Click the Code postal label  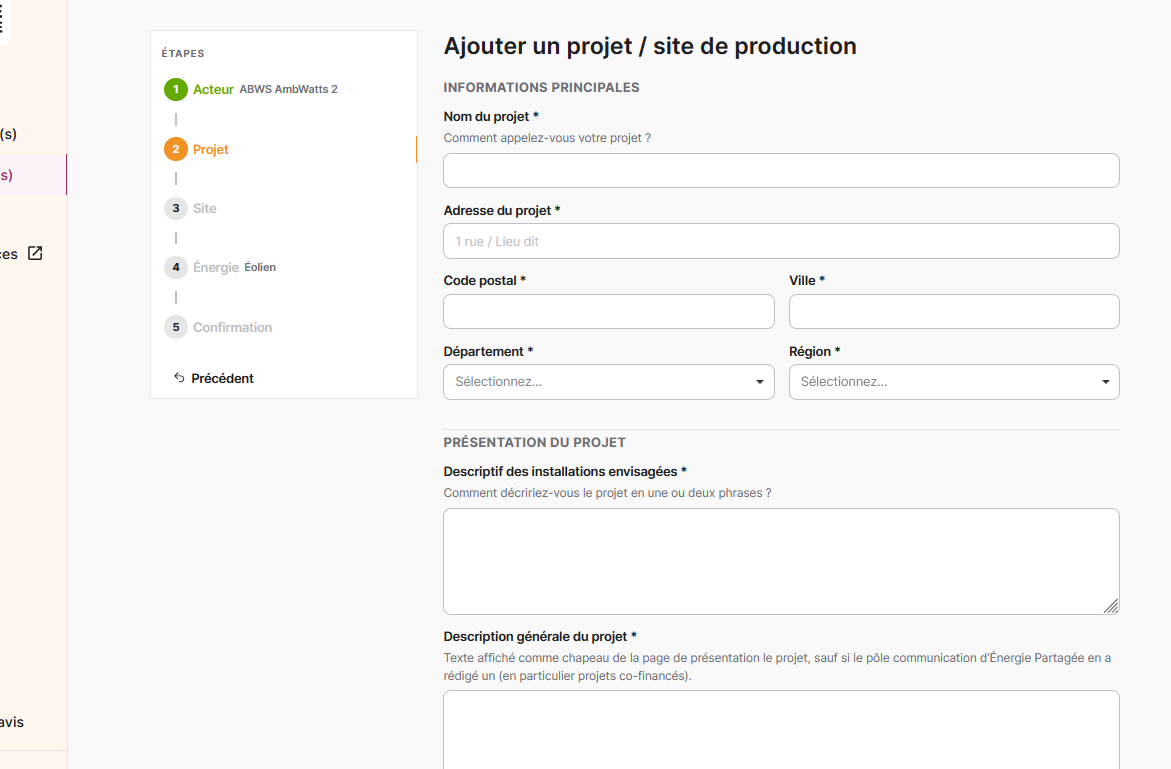(x=485, y=281)
